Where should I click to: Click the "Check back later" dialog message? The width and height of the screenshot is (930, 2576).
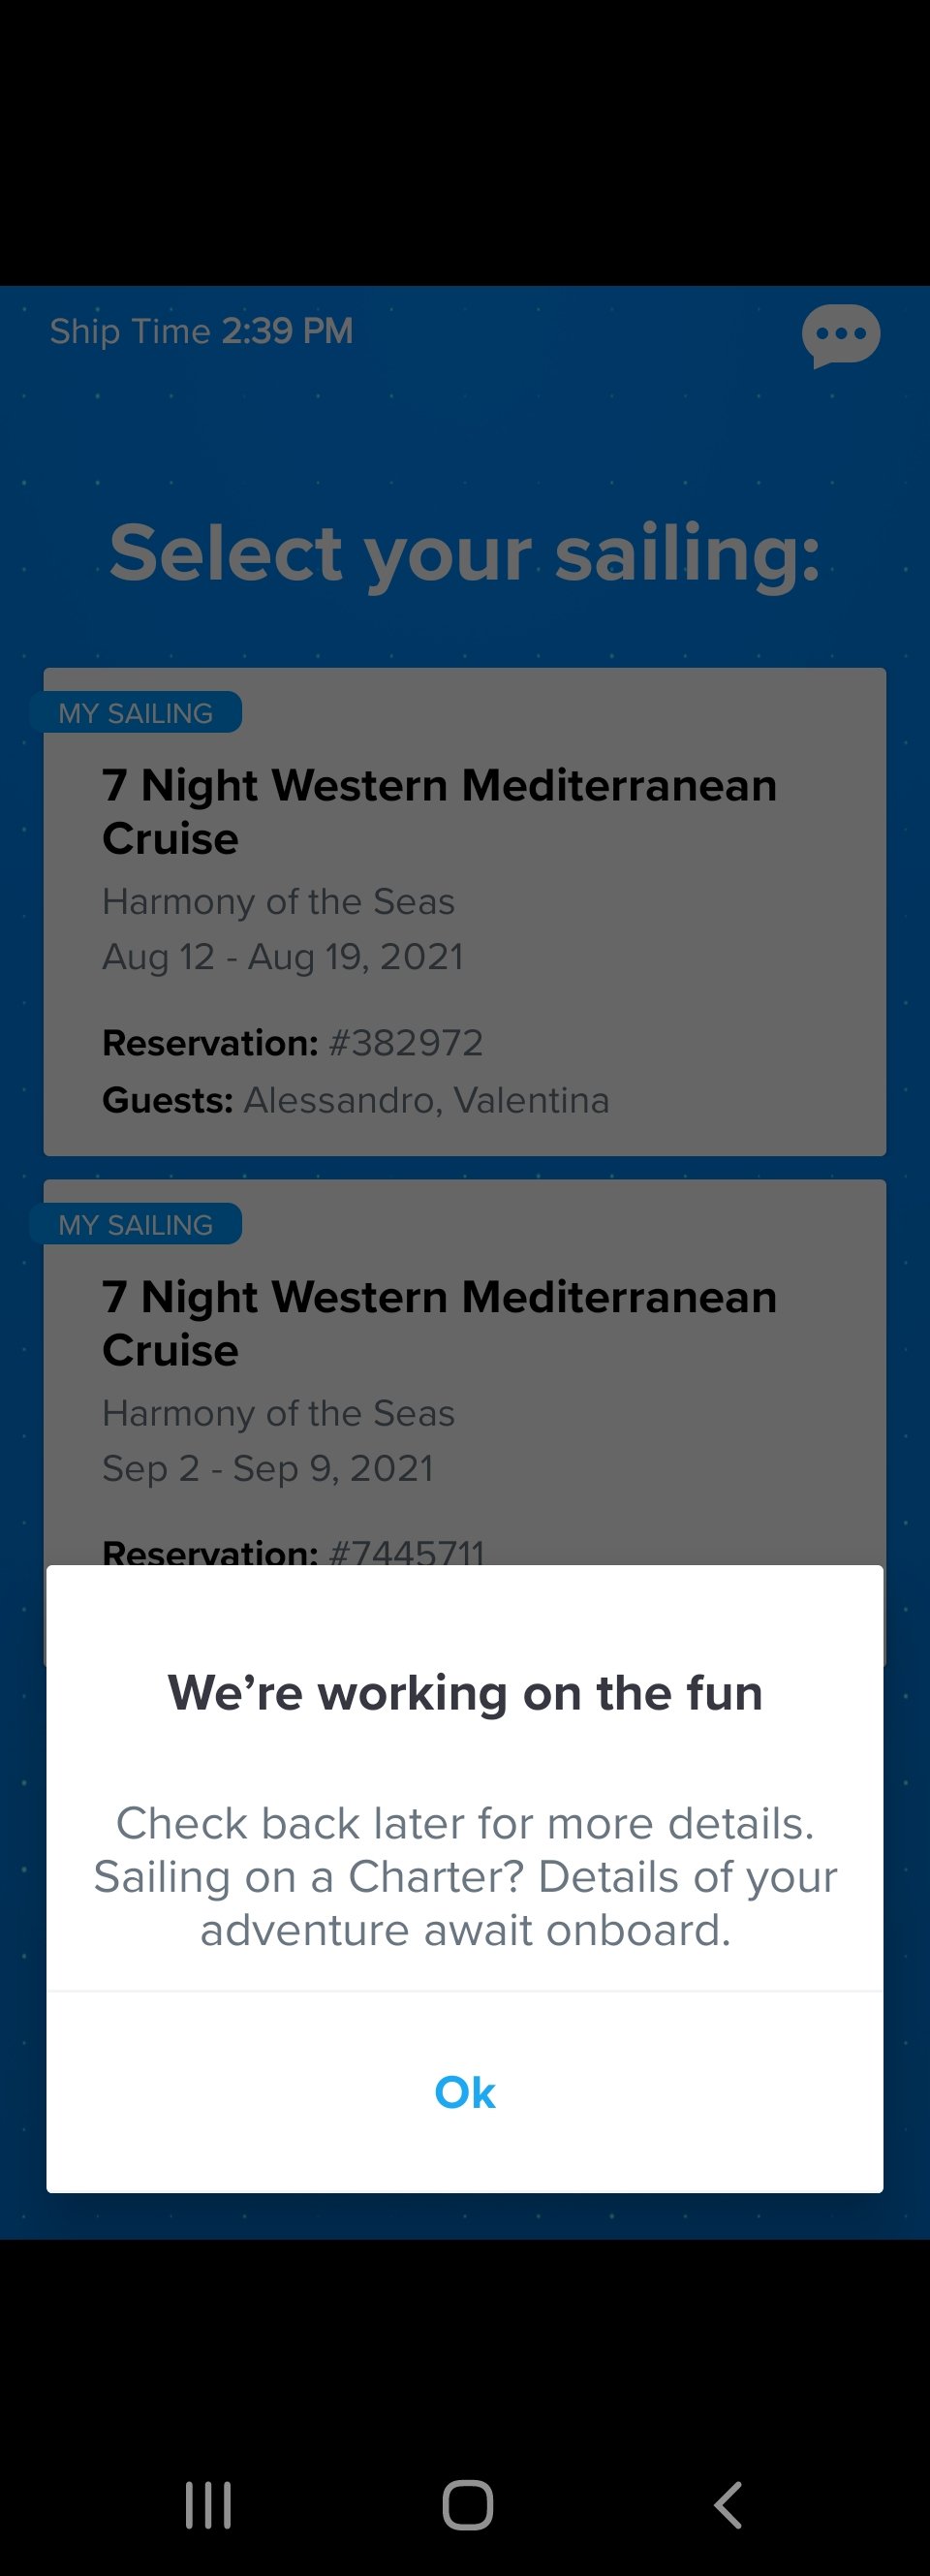click(x=465, y=1876)
